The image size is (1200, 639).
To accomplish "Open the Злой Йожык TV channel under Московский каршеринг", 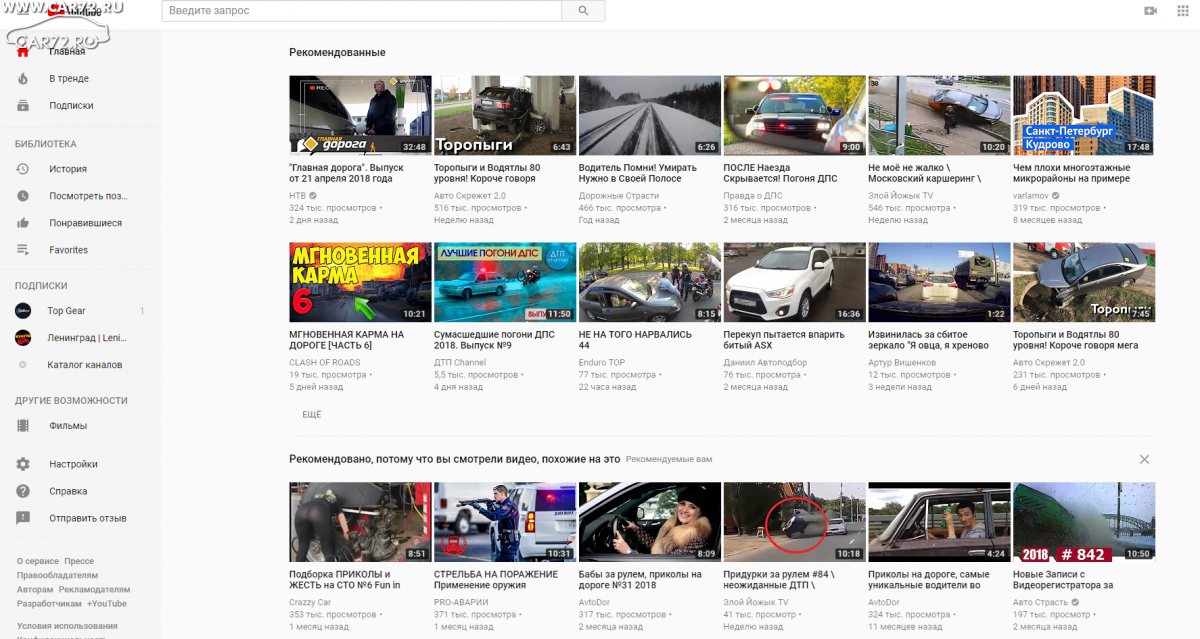I will (x=900, y=195).
